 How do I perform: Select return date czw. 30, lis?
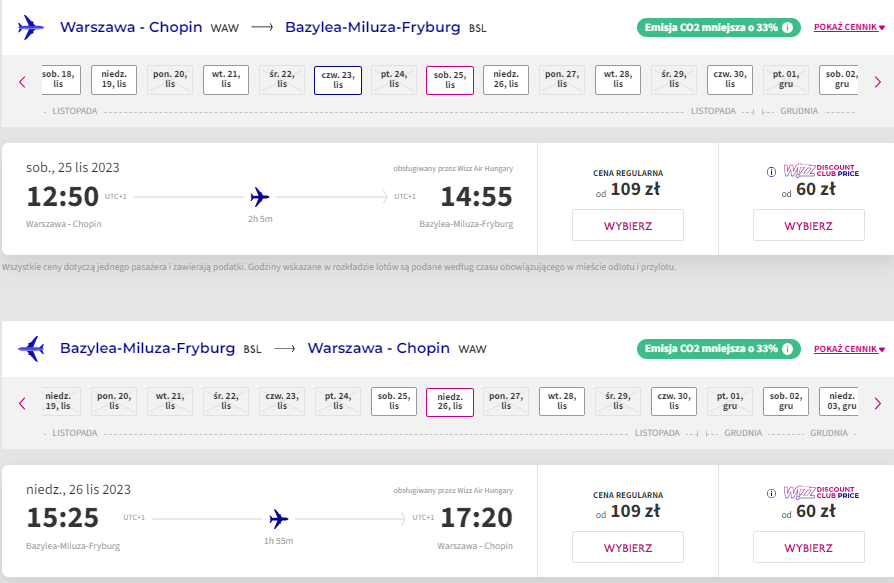tap(674, 402)
